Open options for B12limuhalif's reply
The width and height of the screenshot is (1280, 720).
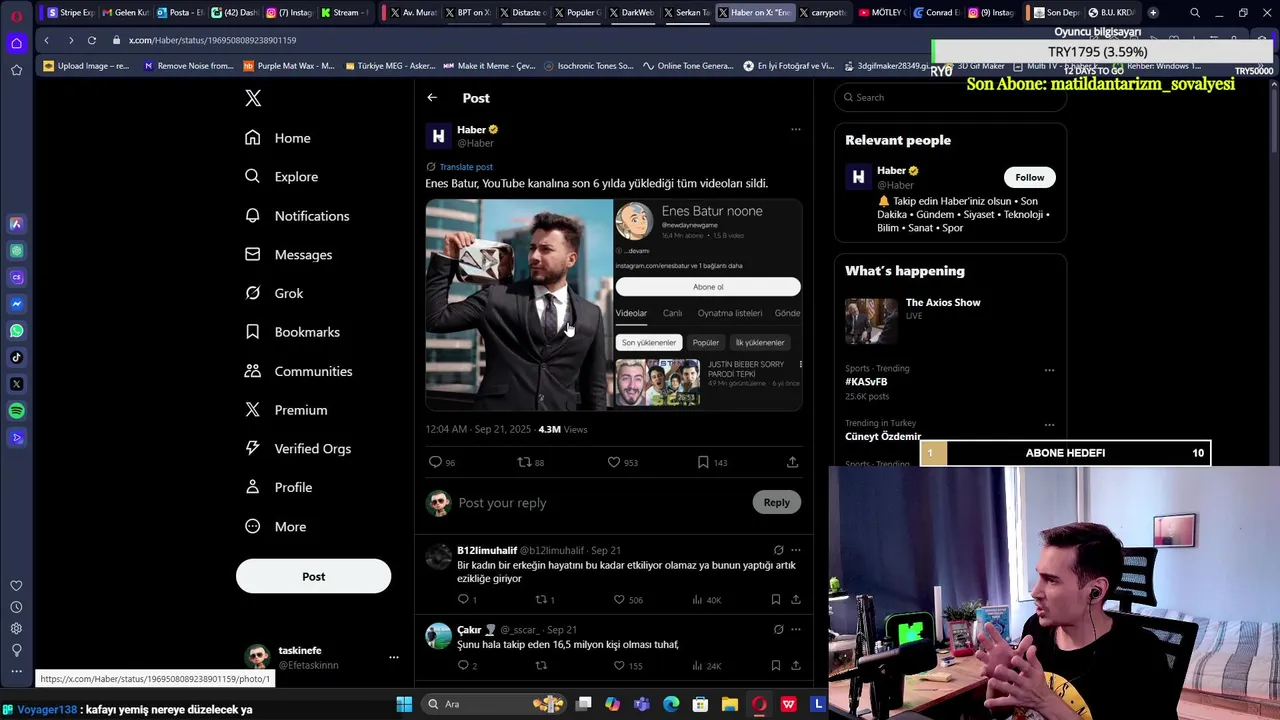tap(796, 550)
